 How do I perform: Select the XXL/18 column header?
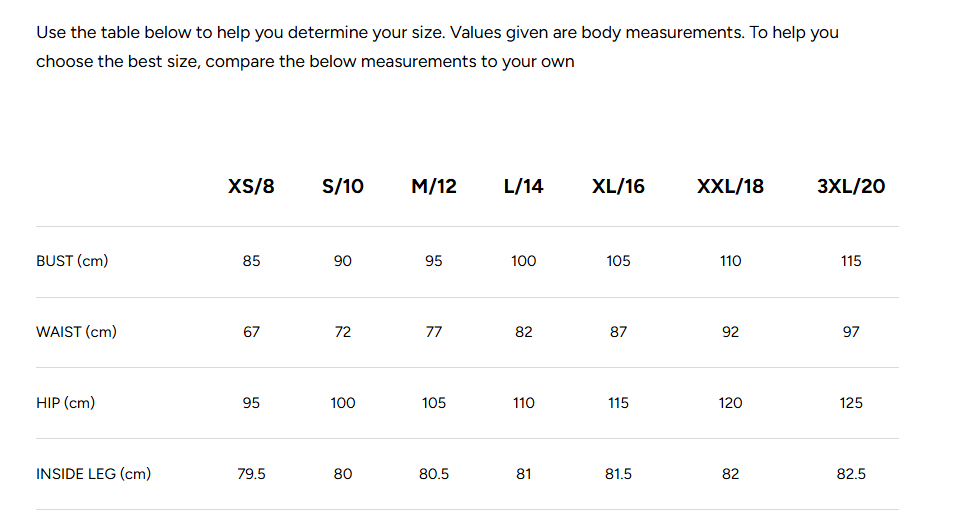[730, 186]
